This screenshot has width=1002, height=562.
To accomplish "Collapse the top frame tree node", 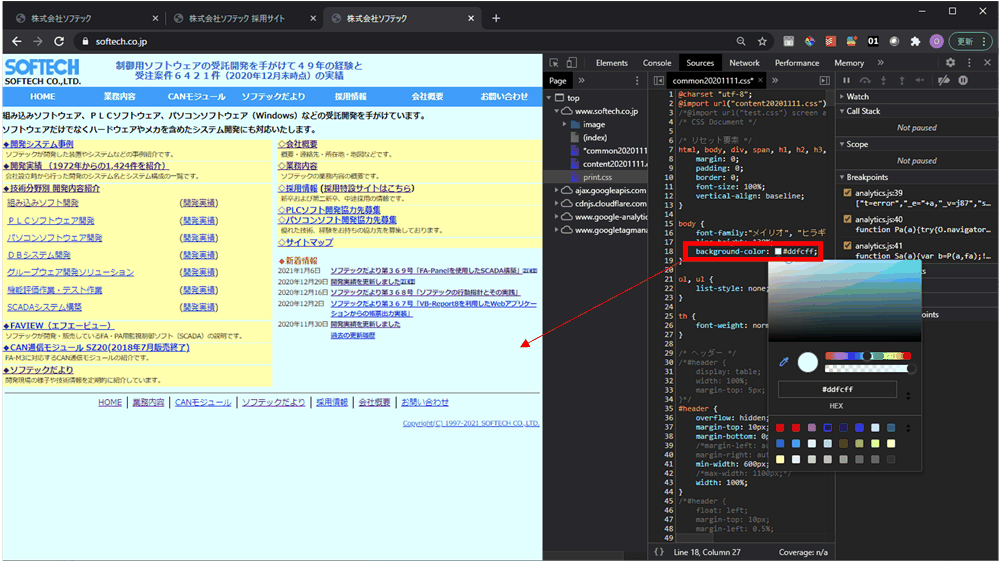I will [549, 98].
